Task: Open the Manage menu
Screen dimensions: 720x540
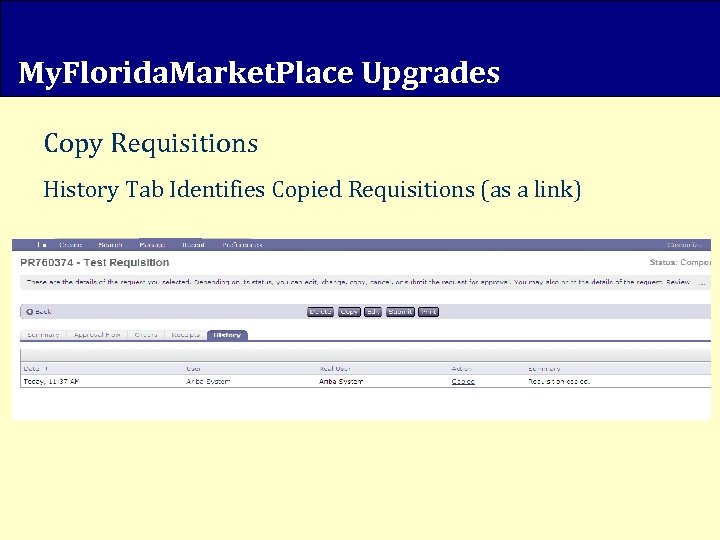Action: click(x=152, y=245)
